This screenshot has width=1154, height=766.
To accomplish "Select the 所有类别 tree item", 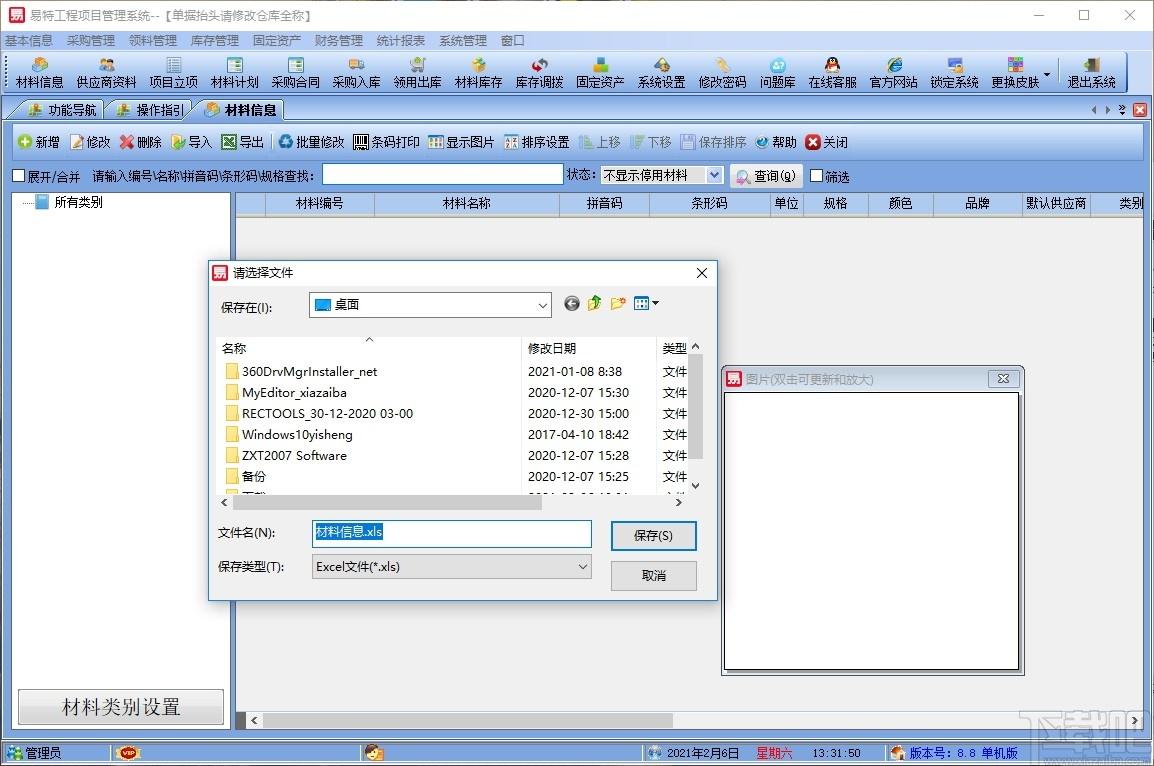I will (x=78, y=202).
